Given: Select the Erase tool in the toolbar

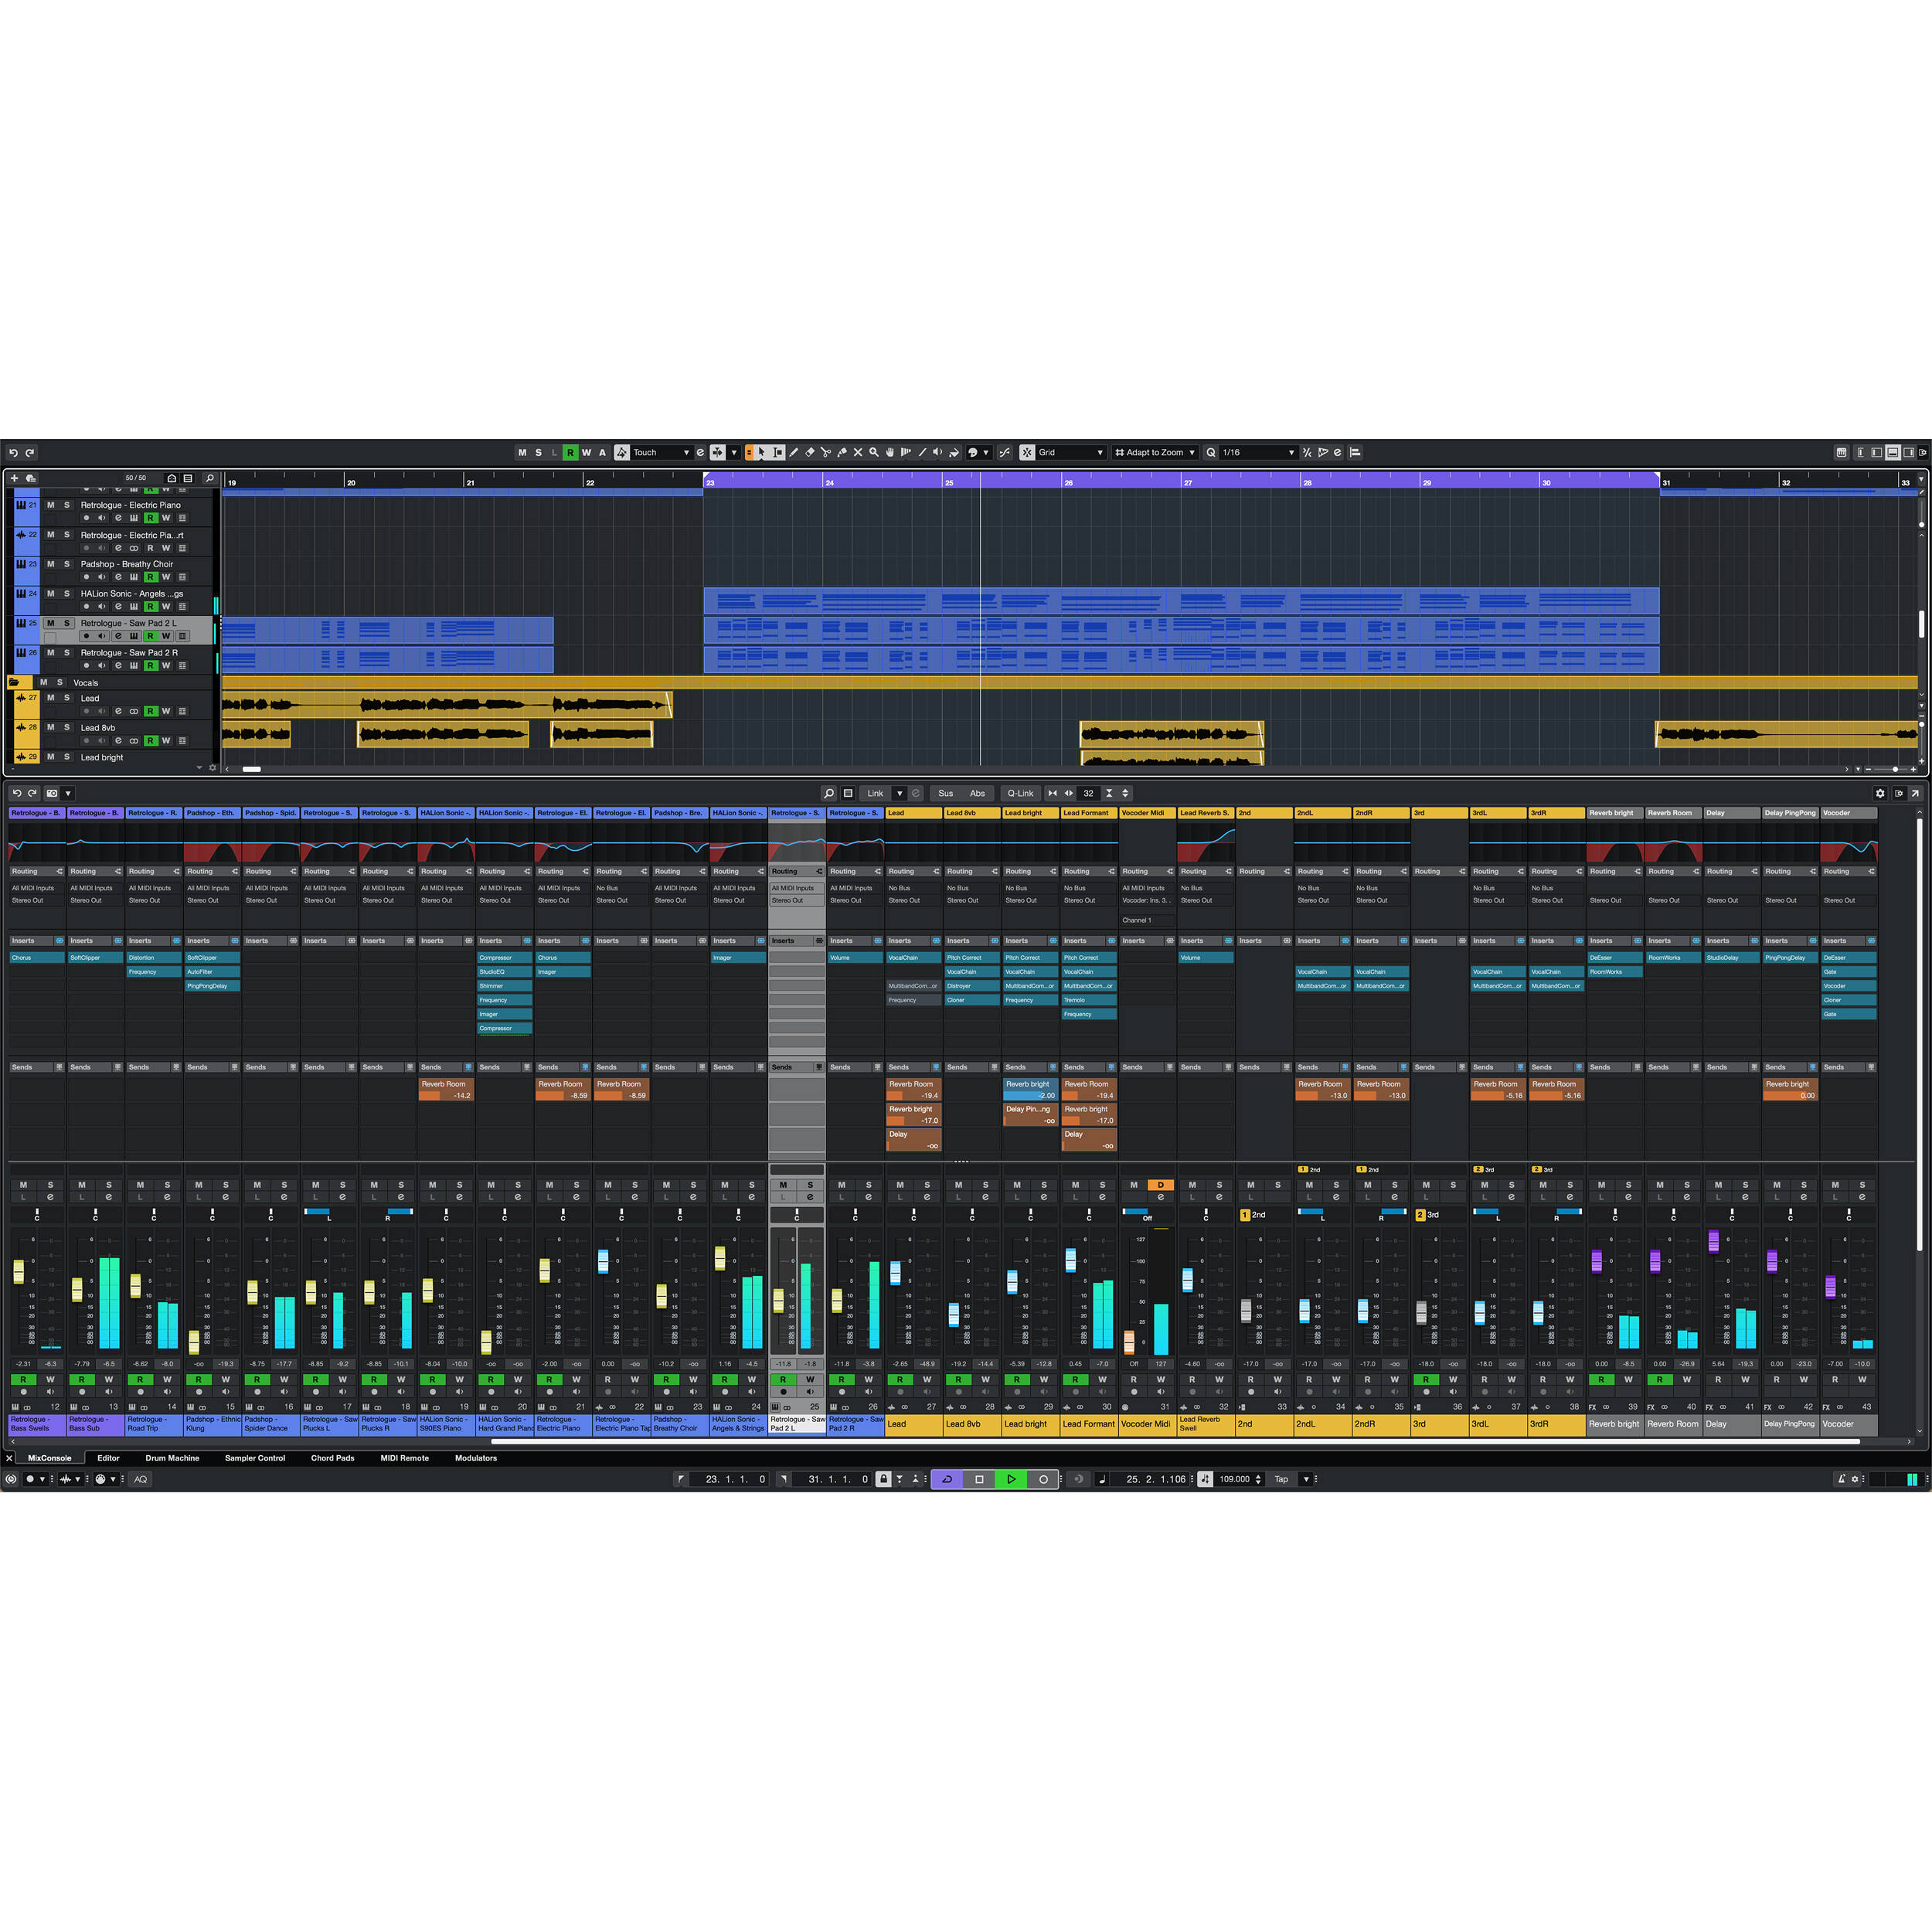Looking at the screenshot, I should click(811, 452).
